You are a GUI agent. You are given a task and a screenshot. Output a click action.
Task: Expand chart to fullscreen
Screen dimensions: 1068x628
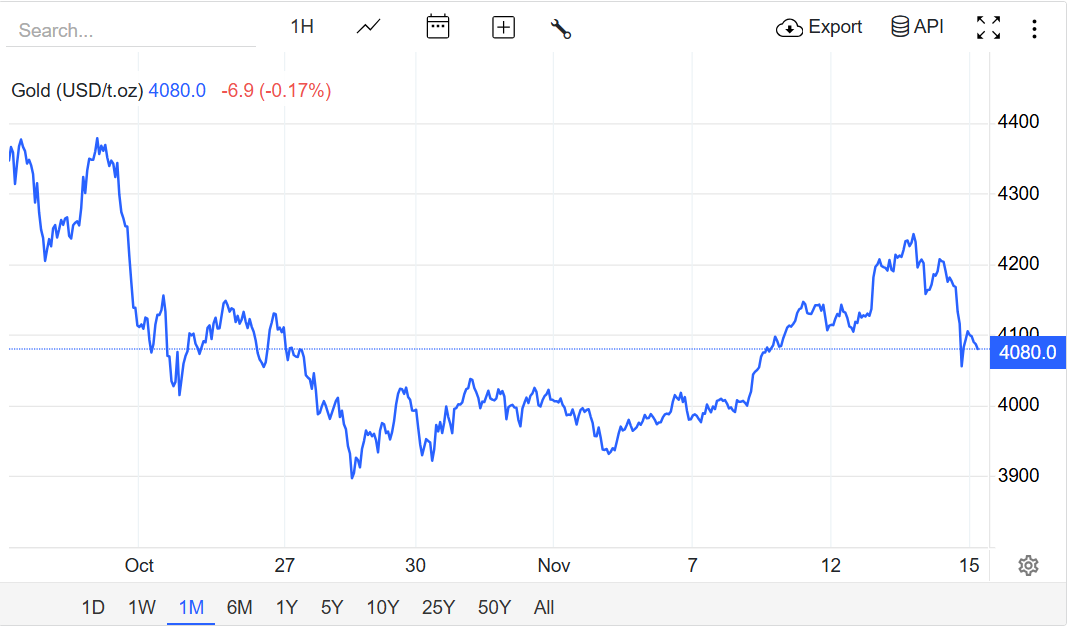(x=988, y=27)
